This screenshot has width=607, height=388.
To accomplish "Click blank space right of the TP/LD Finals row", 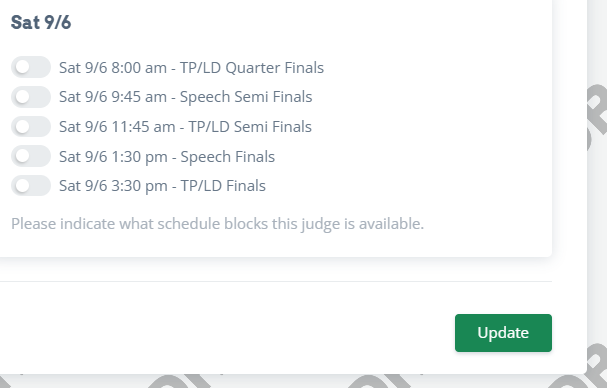I will pyautogui.click(x=406, y=186).
